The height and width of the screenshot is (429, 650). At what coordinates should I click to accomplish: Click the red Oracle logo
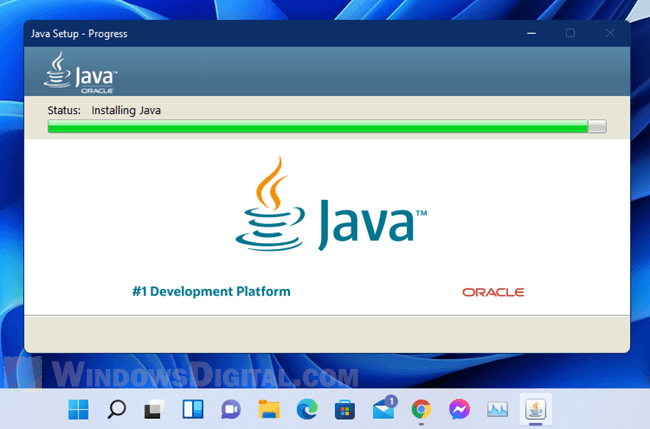493,292
